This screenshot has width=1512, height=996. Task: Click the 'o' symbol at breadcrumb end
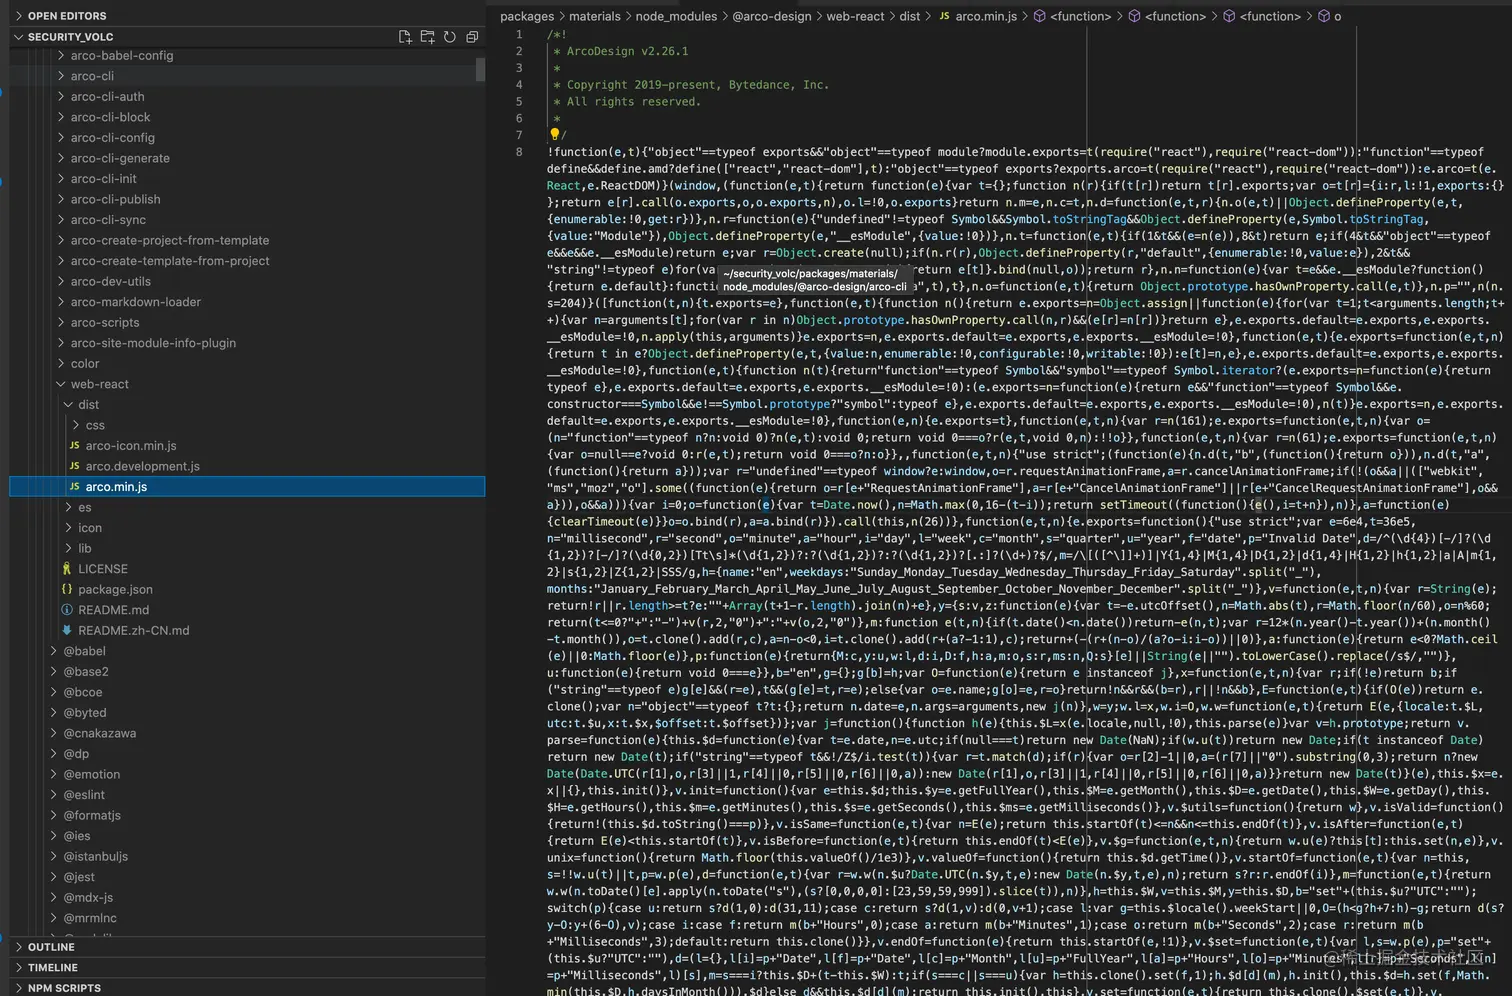(x=1338, y=16)
